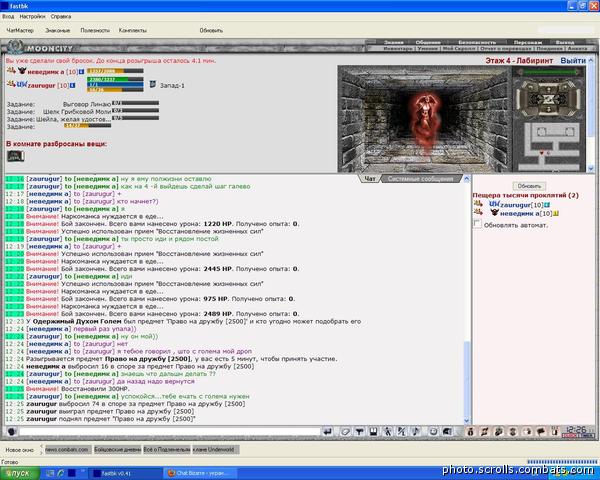Image resolution: width=600 pixels, height=480 pixels.
Task: Click Обновить in the top toolbar
Action: tap(211, 30)
